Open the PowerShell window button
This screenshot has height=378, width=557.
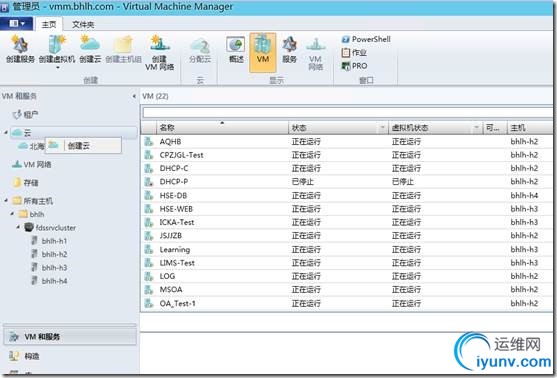point(366,39)
